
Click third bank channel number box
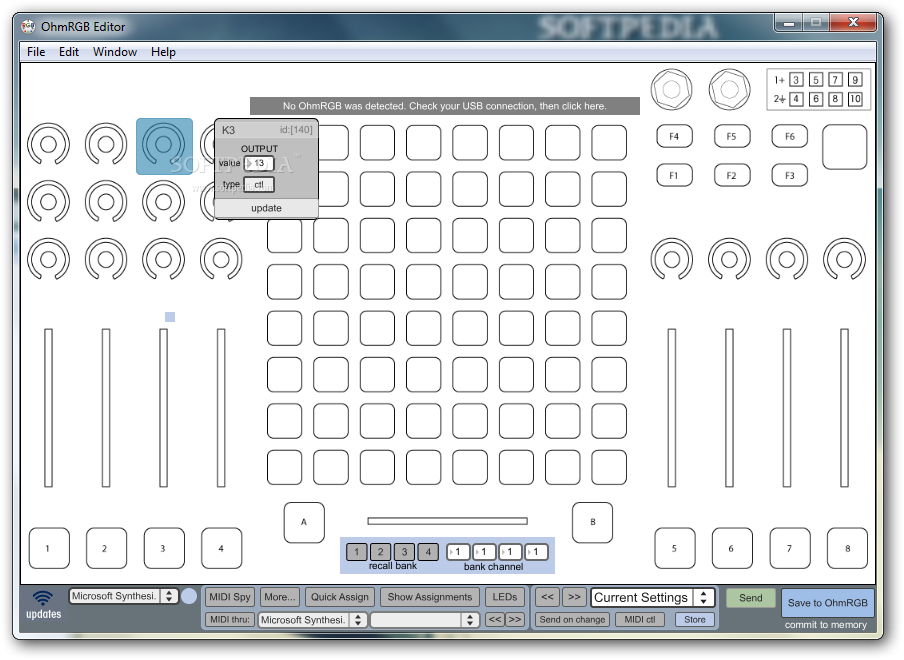coord(510,552)
